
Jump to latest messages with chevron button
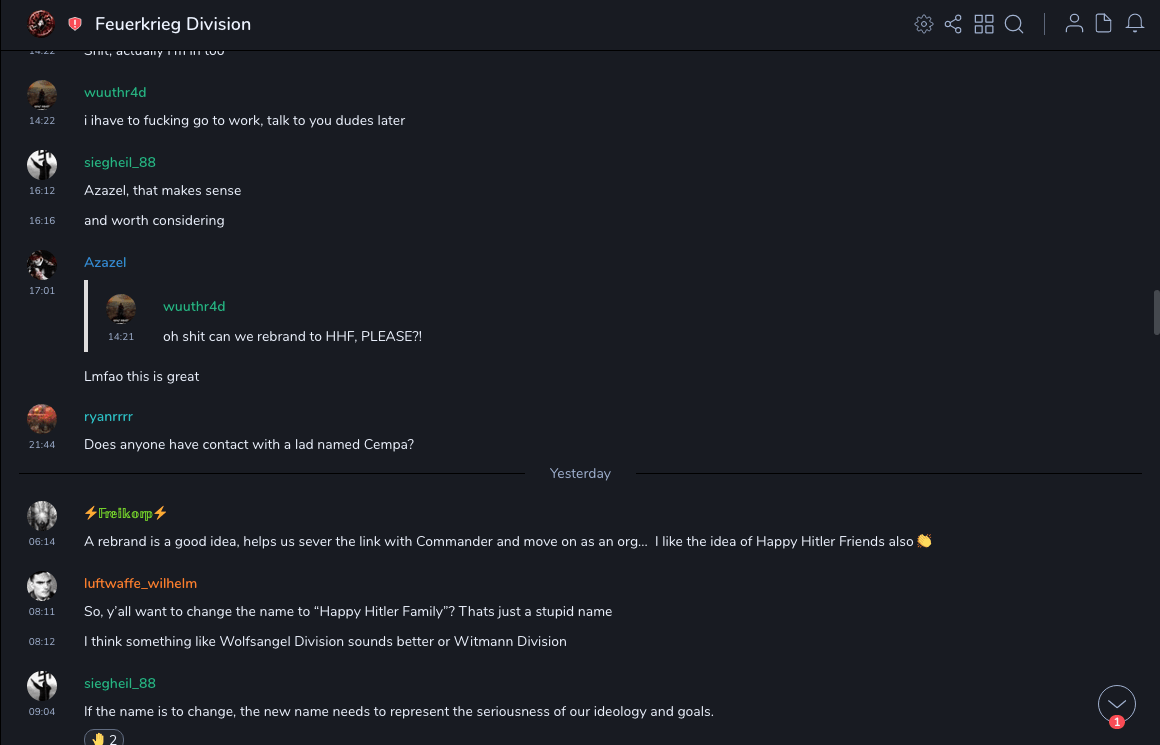[1117, 704]
